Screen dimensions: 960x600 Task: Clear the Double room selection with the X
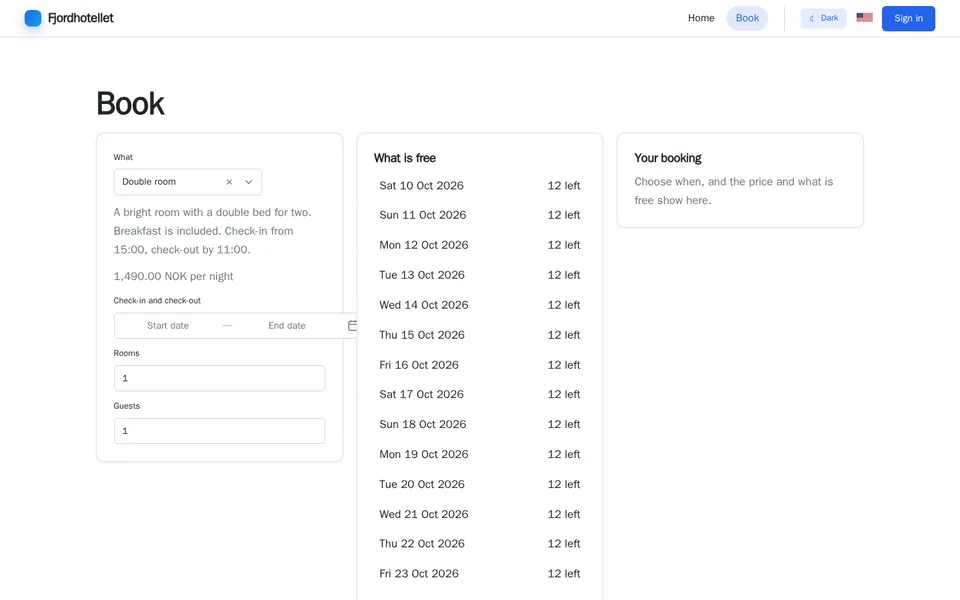[x=229, y=182]
